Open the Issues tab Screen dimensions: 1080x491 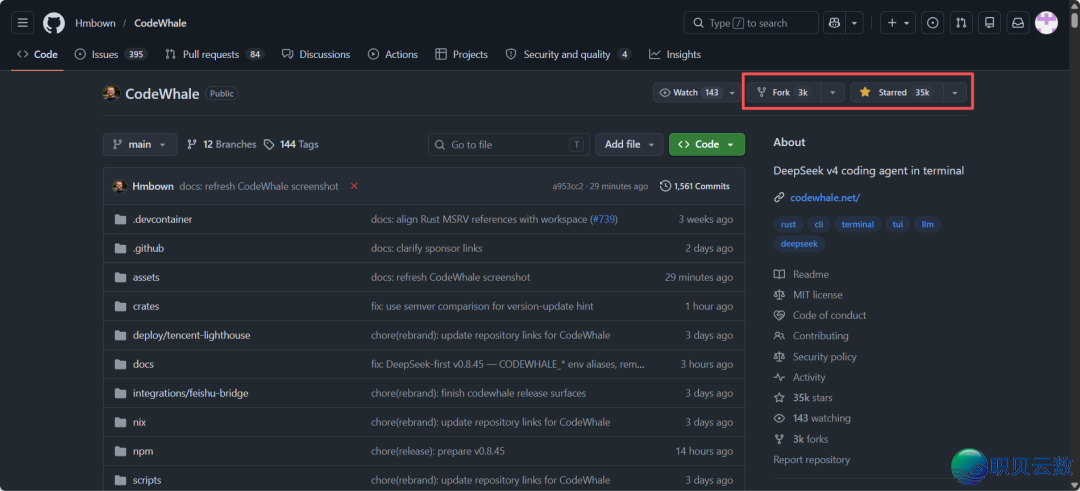[x=110, y=54]
